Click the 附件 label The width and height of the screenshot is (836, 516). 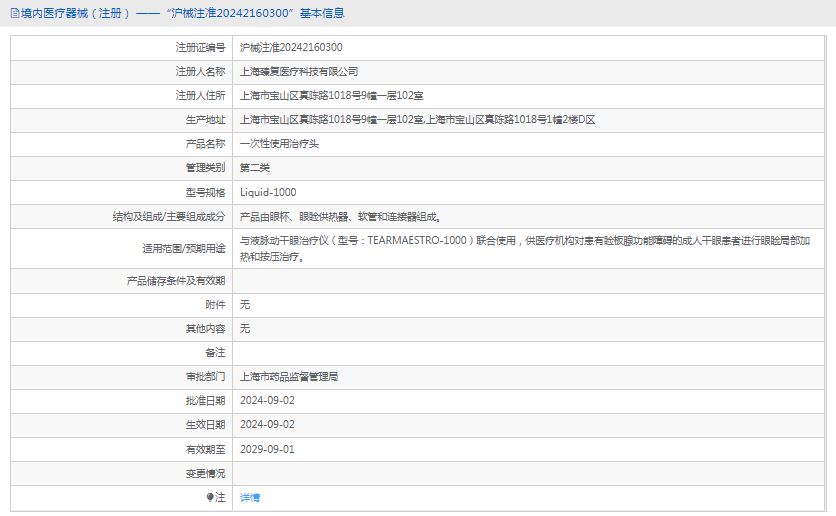pyautogui.click(x=215, y=304)
